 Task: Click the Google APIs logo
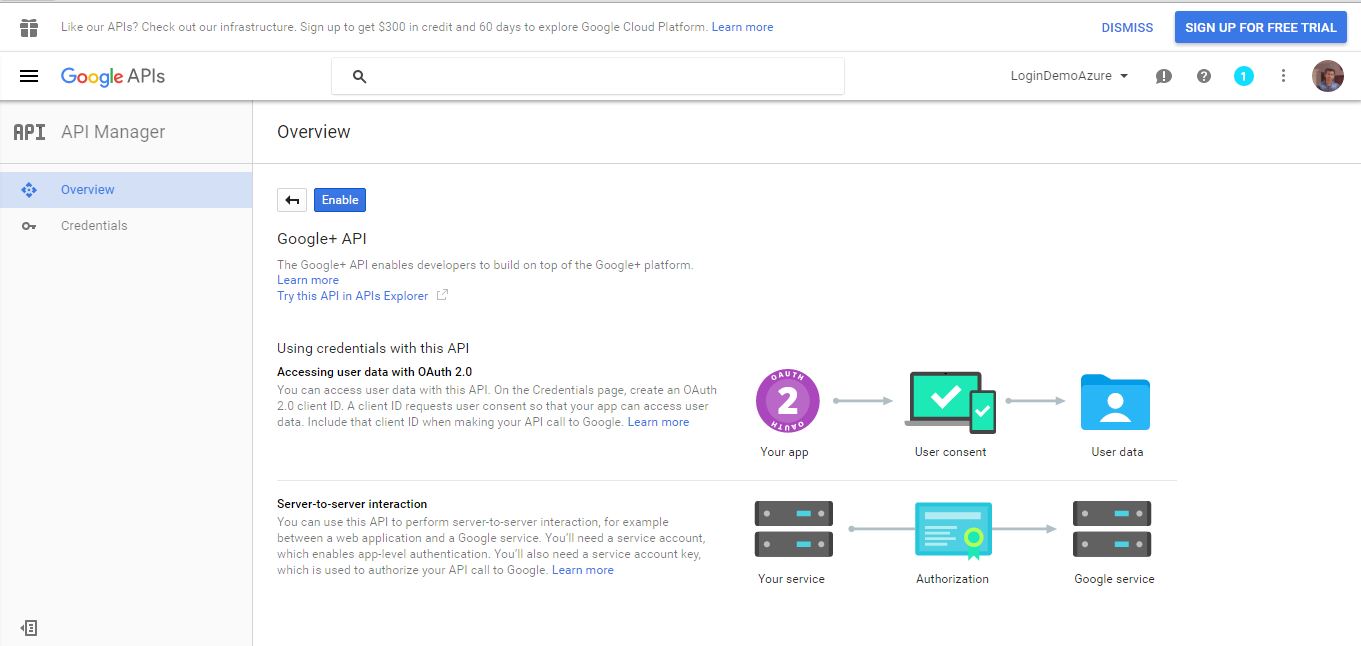[113, 76]
